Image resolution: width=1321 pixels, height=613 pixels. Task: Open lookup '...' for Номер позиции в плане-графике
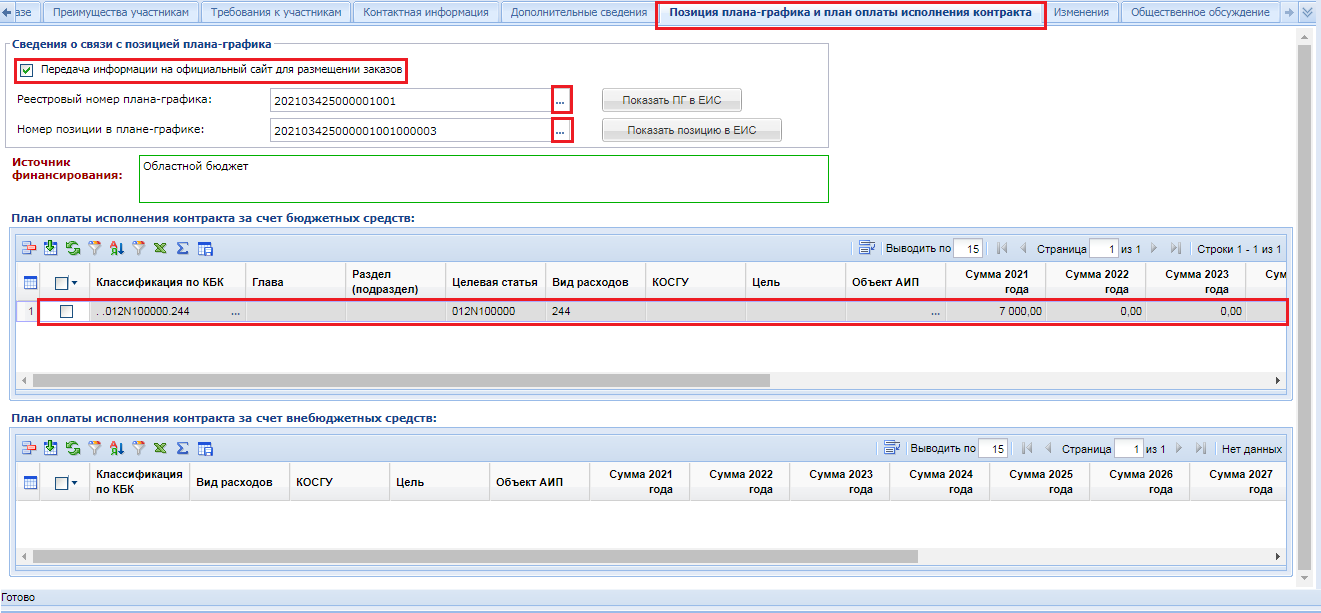tap(561, 130)
